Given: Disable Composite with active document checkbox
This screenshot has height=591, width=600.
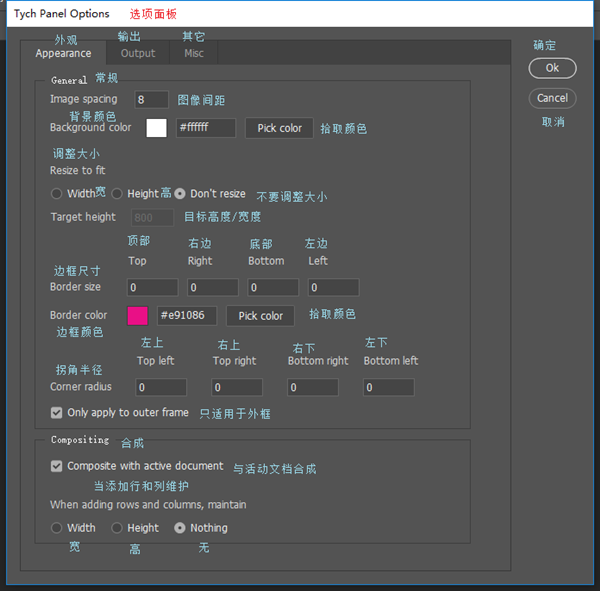Looking at the screenshot, I should coord(57,466).
